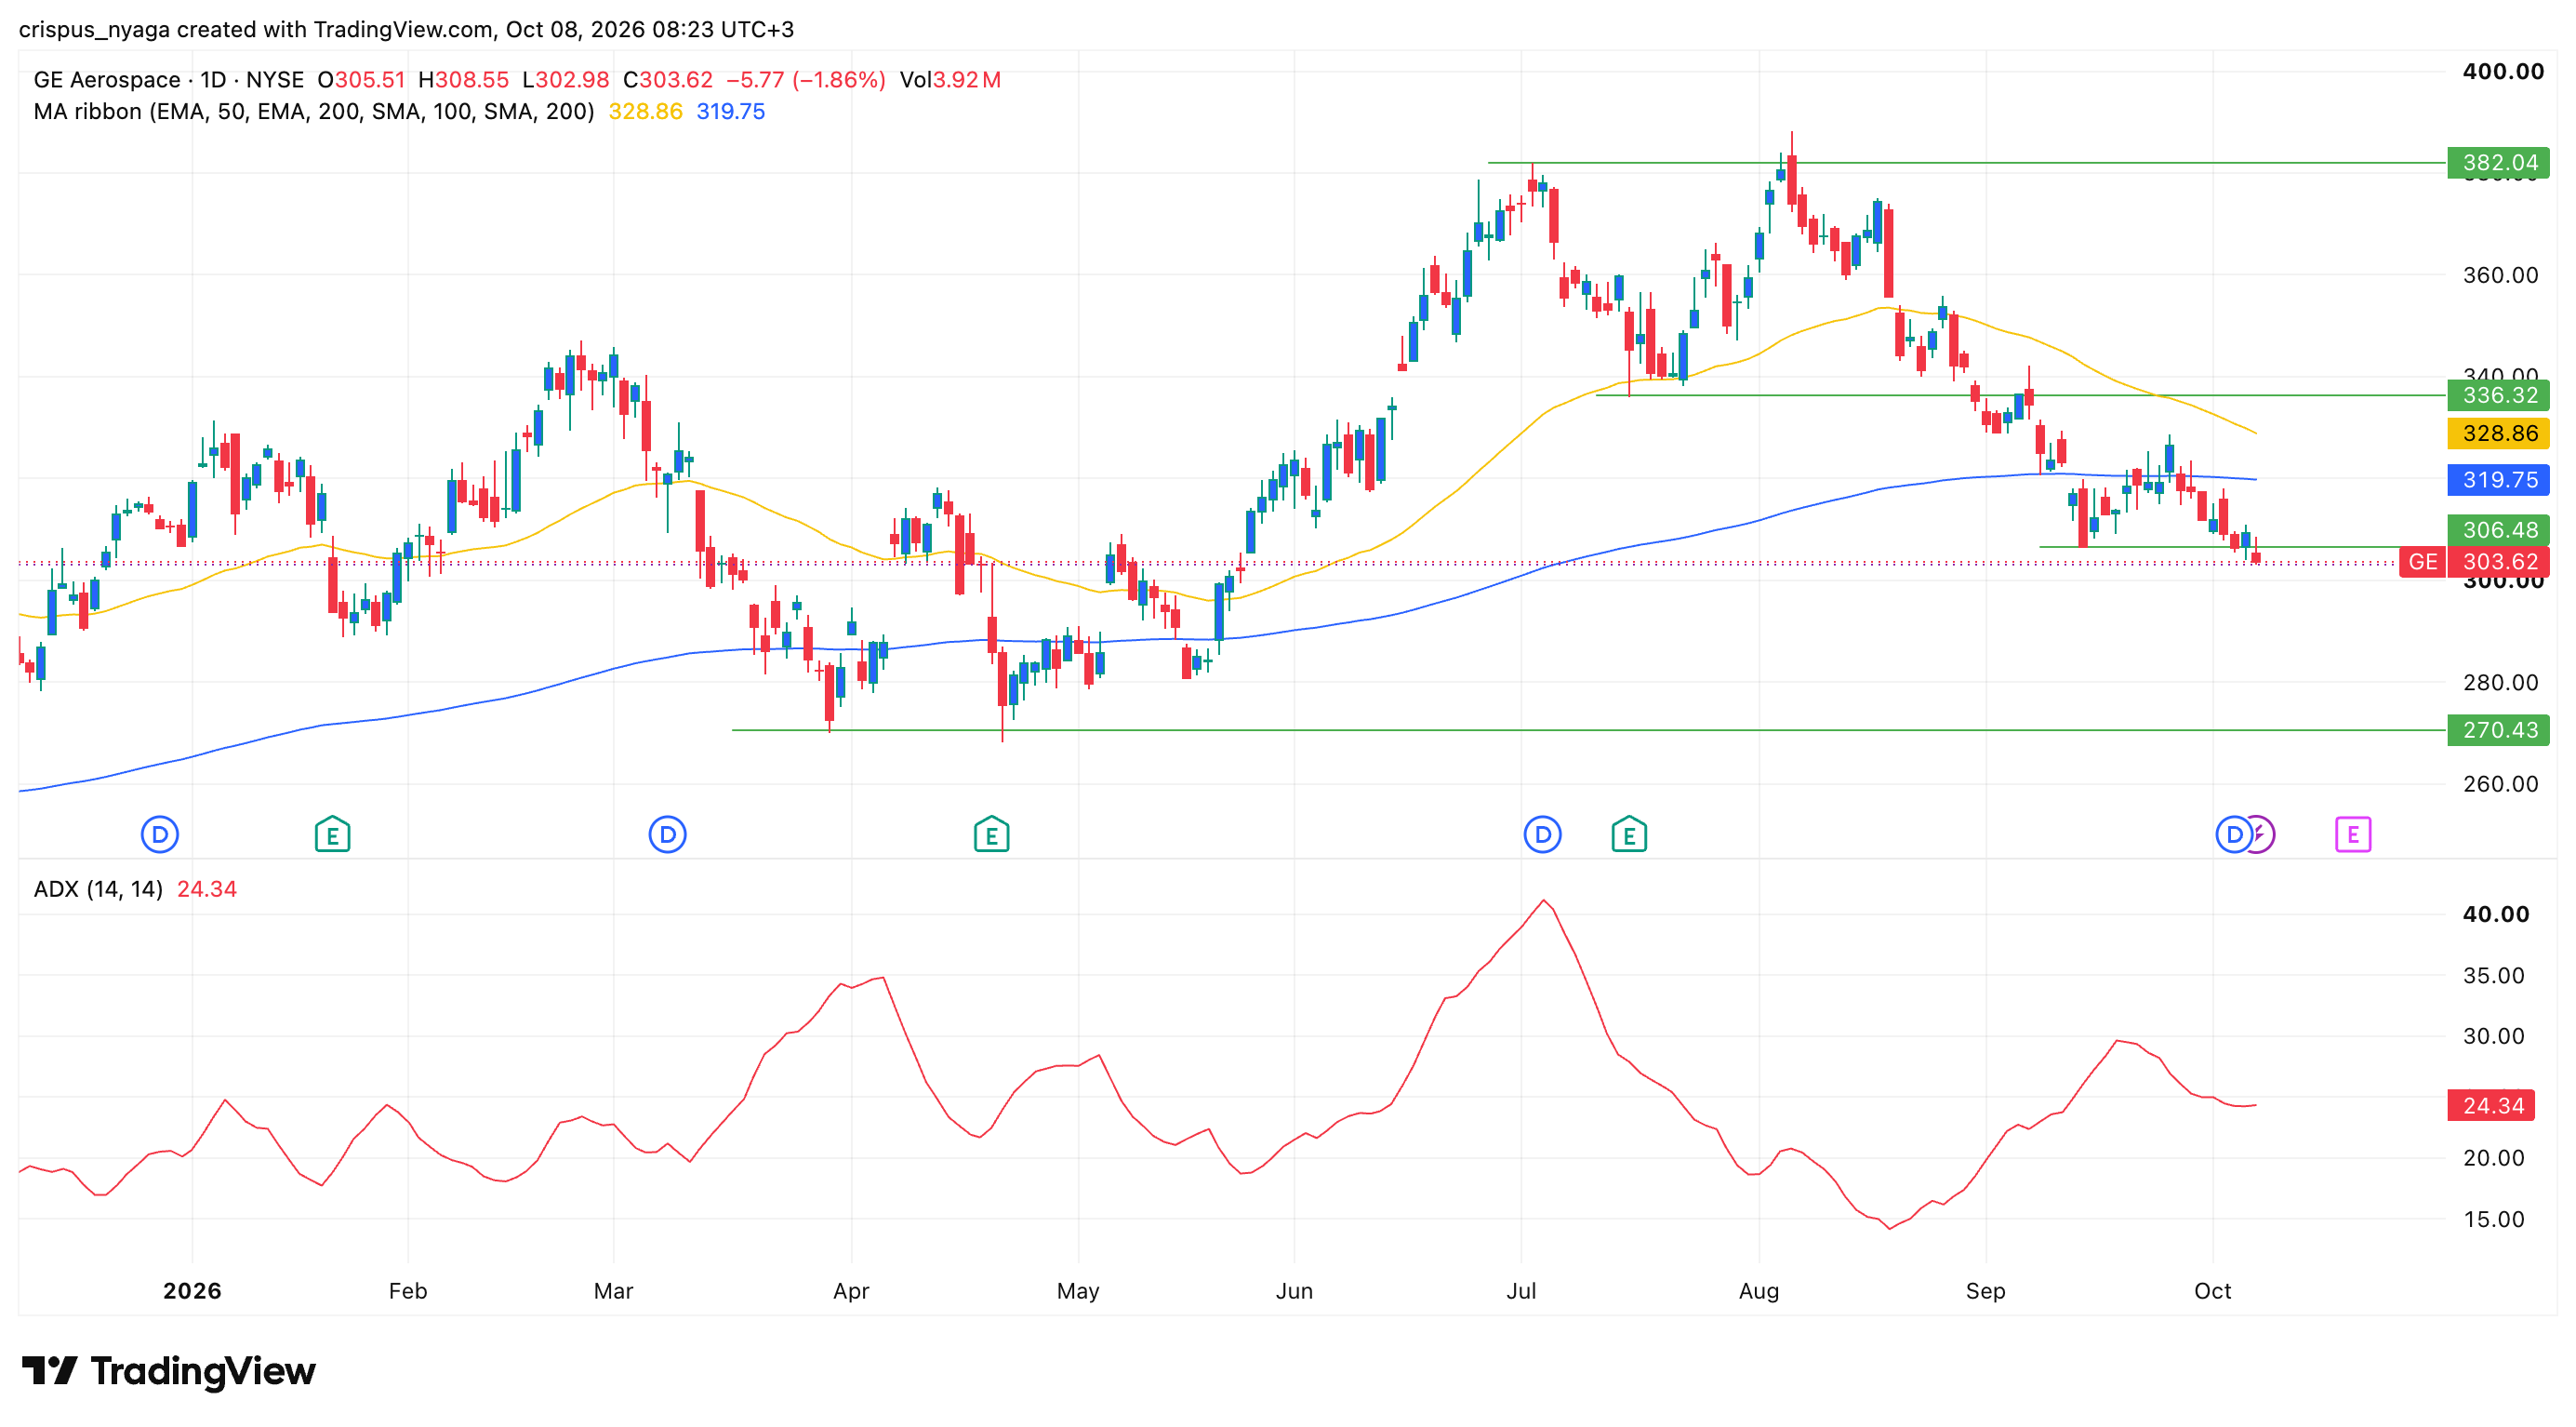Click the TradingView logo
This screenshot has width=2576, height=1427.
click(168, 1371)
